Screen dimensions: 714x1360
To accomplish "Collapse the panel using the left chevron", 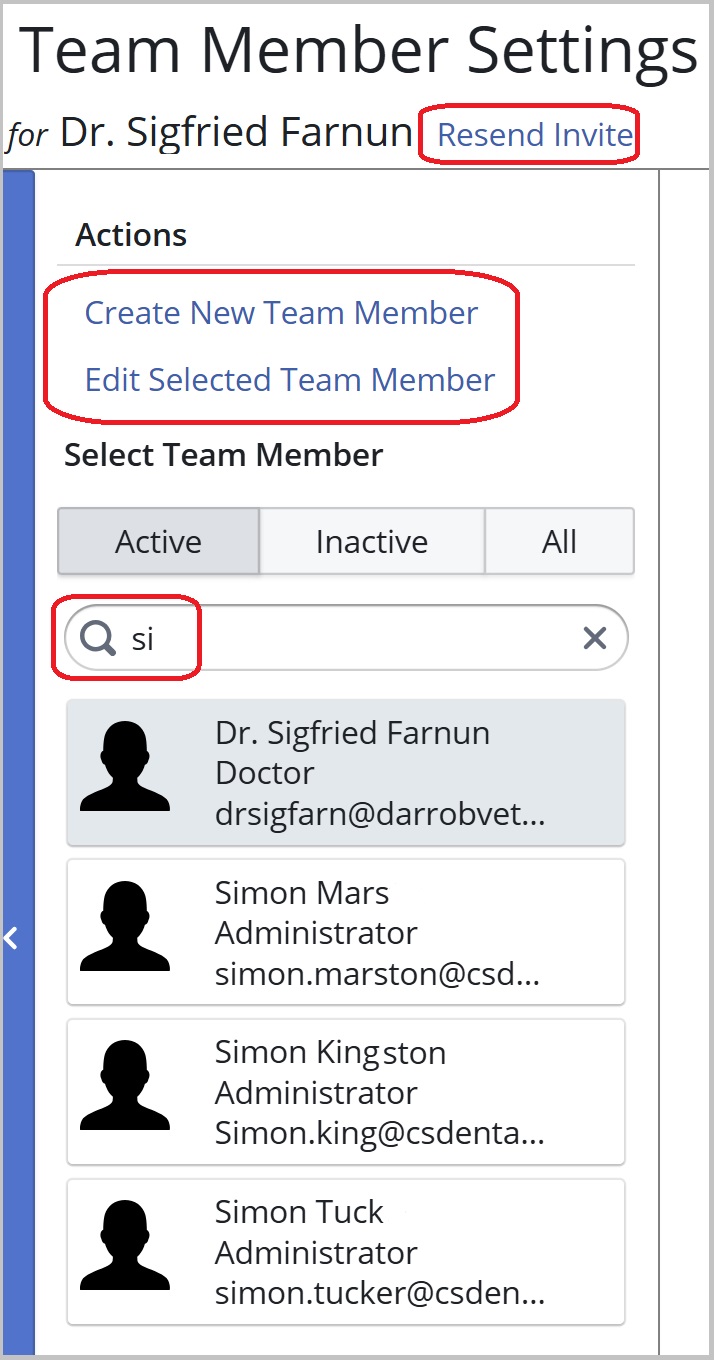I will pos(9,938).
